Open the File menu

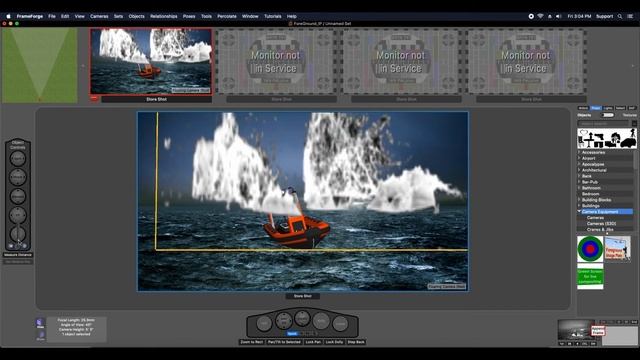[52, 16]
